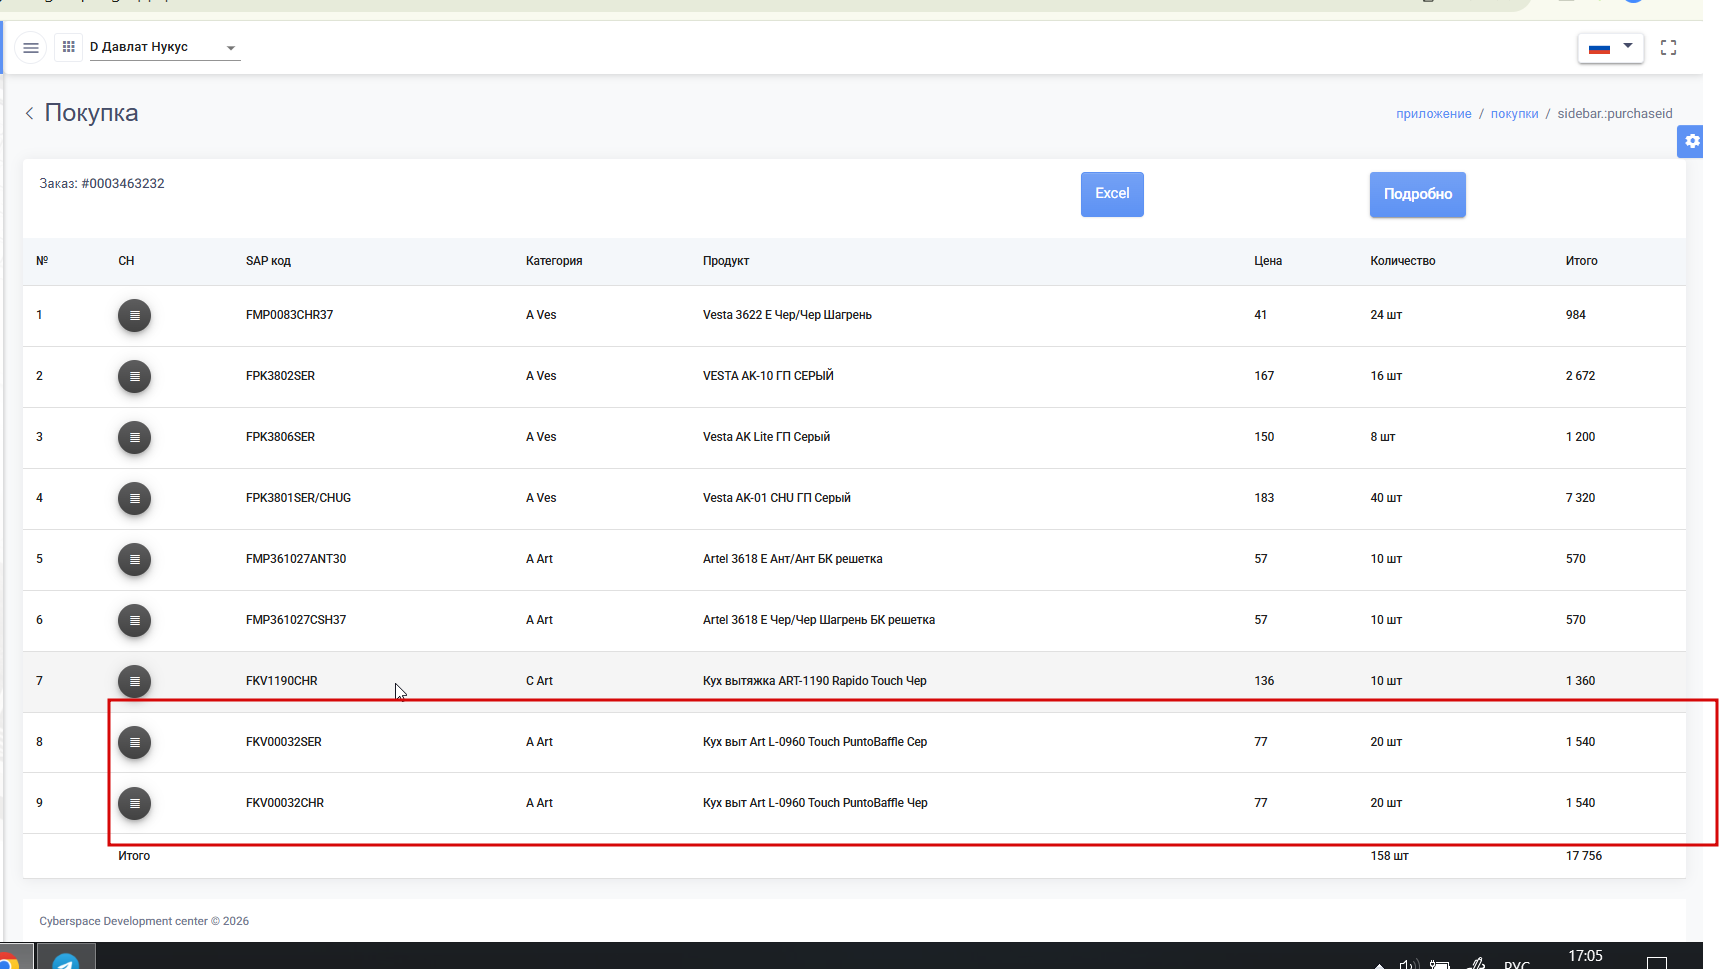Expand the Д Давлат Нукус dropdown
Screen dimensions: 1719x969
click(165, 47)
